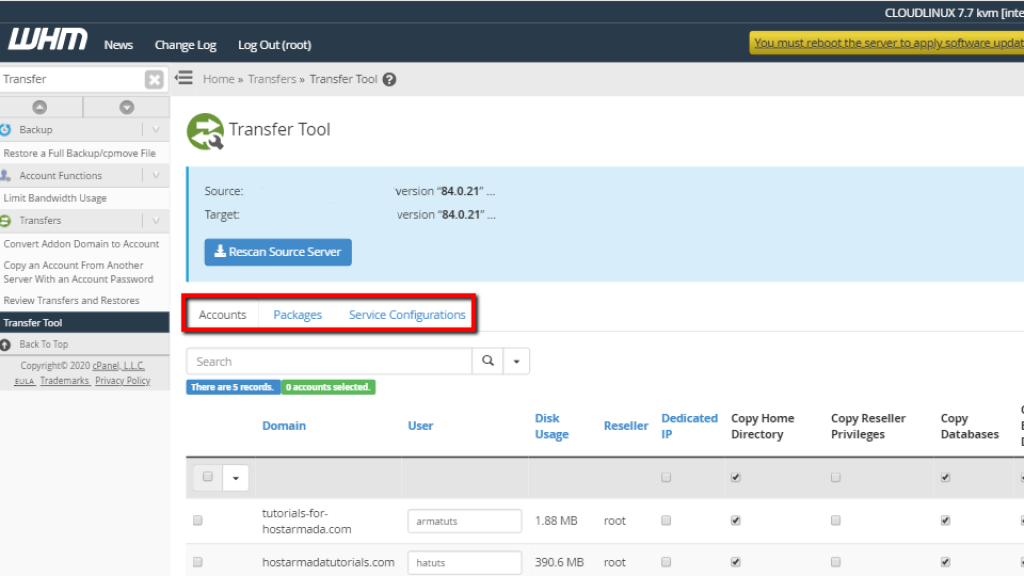Image resolution: width=1024 pixels, height=576 pixels.
Task: Click reboot server warning link
Action: (x=888, y=43)
